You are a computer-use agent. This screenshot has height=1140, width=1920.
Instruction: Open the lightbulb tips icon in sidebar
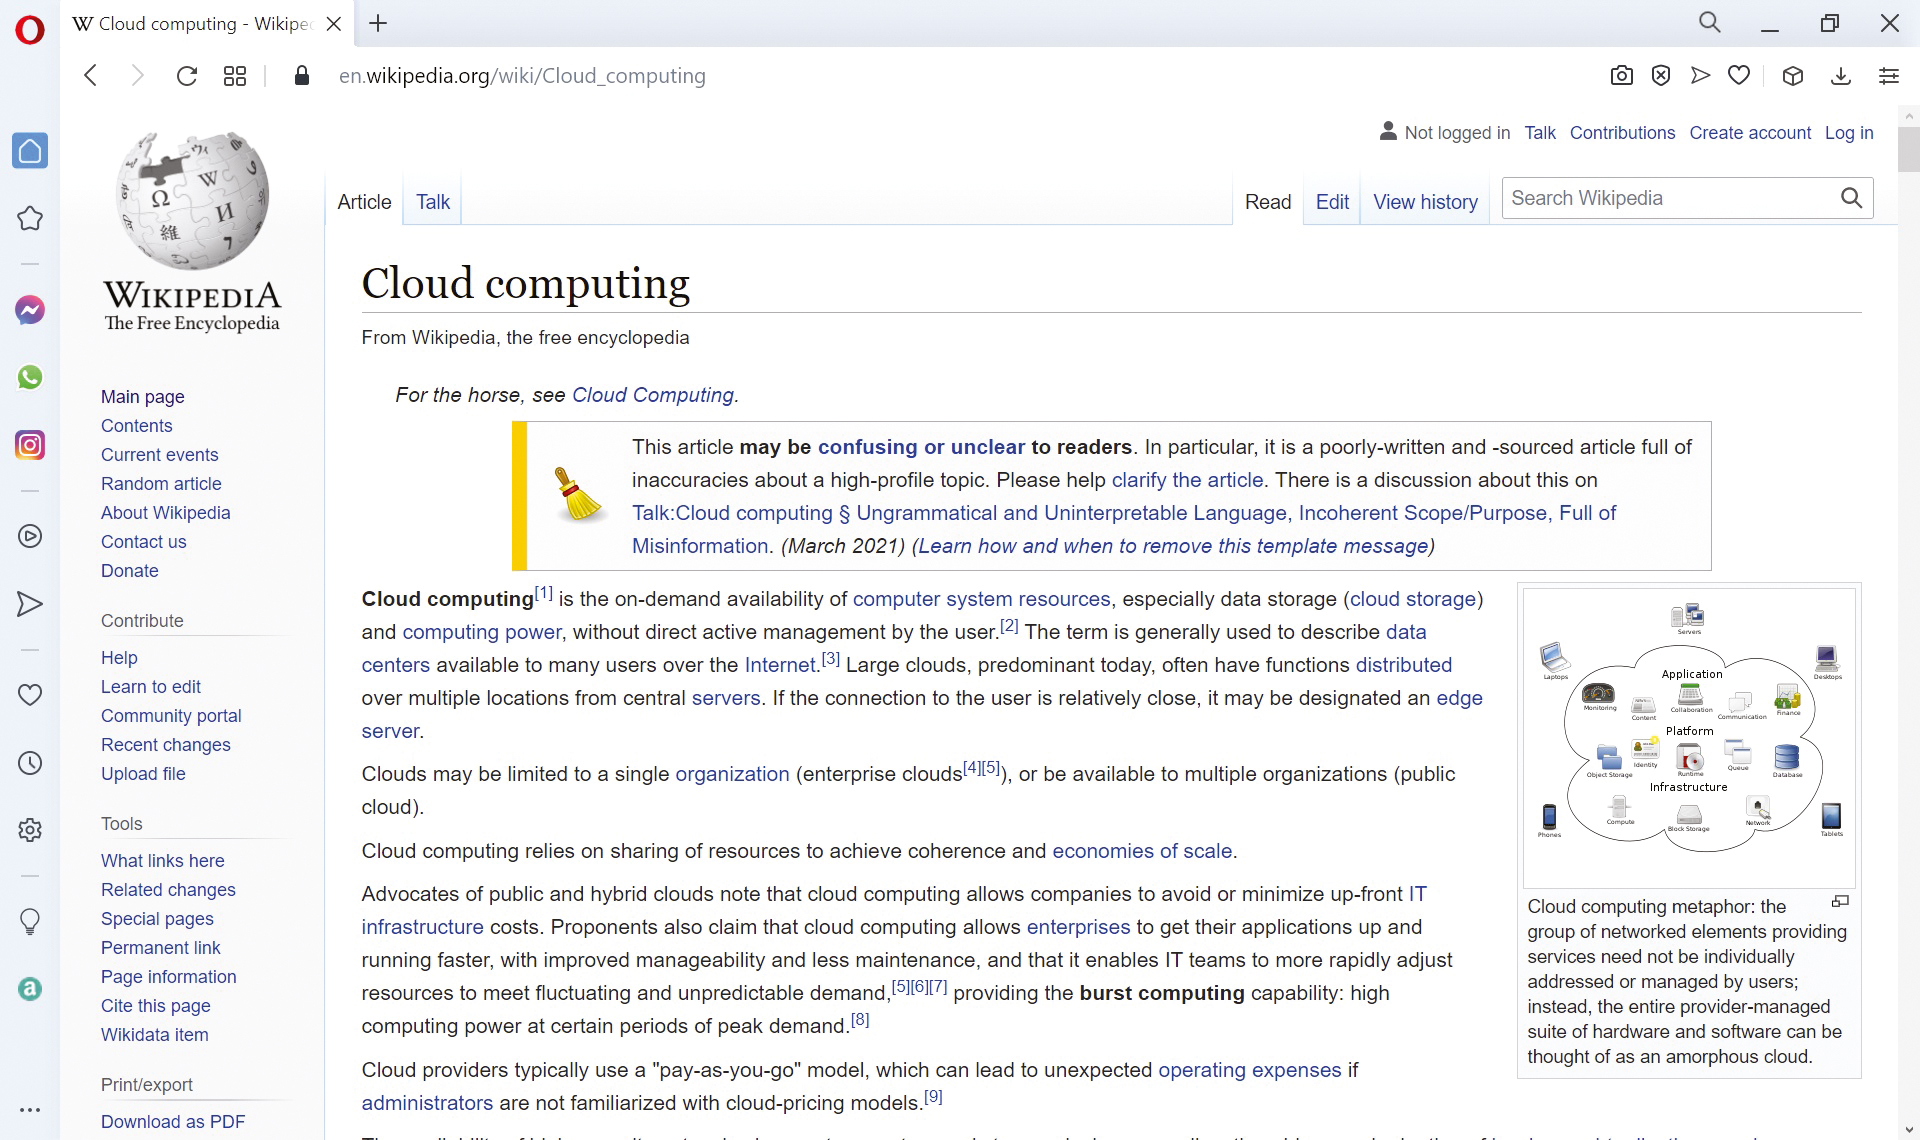[x=30, y=921]
